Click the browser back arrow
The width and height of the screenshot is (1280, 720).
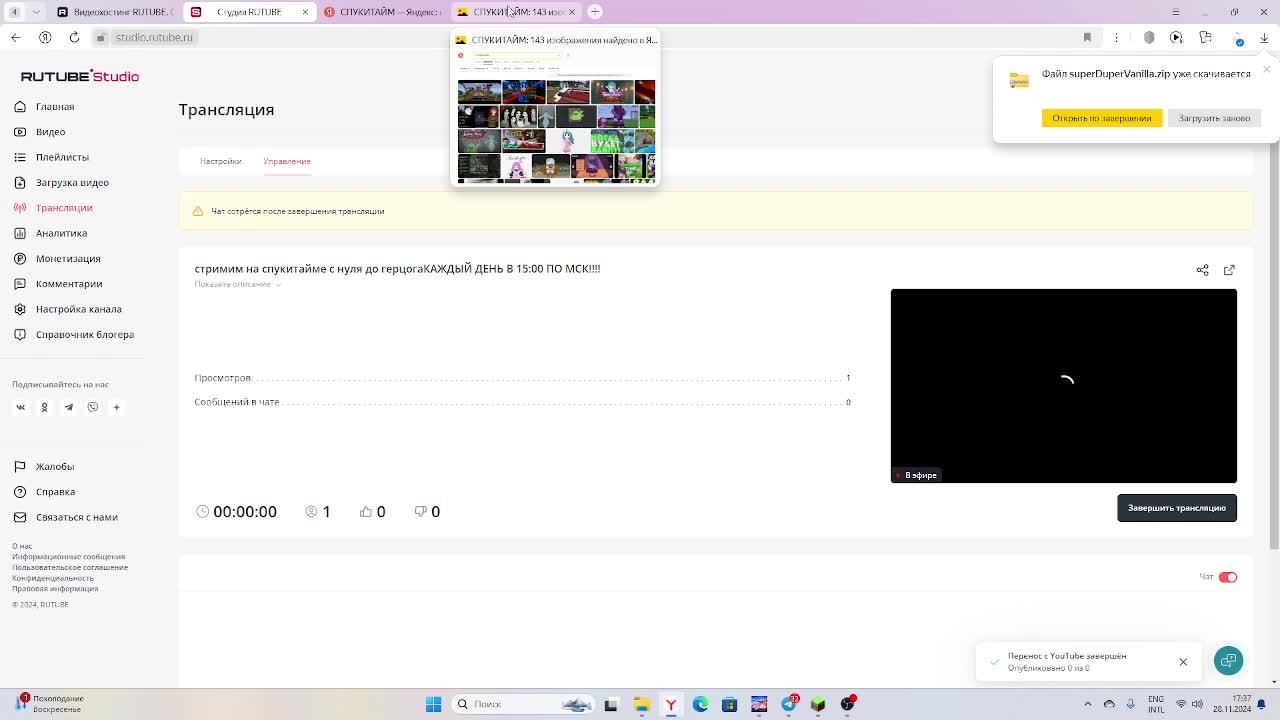point(15,37)
